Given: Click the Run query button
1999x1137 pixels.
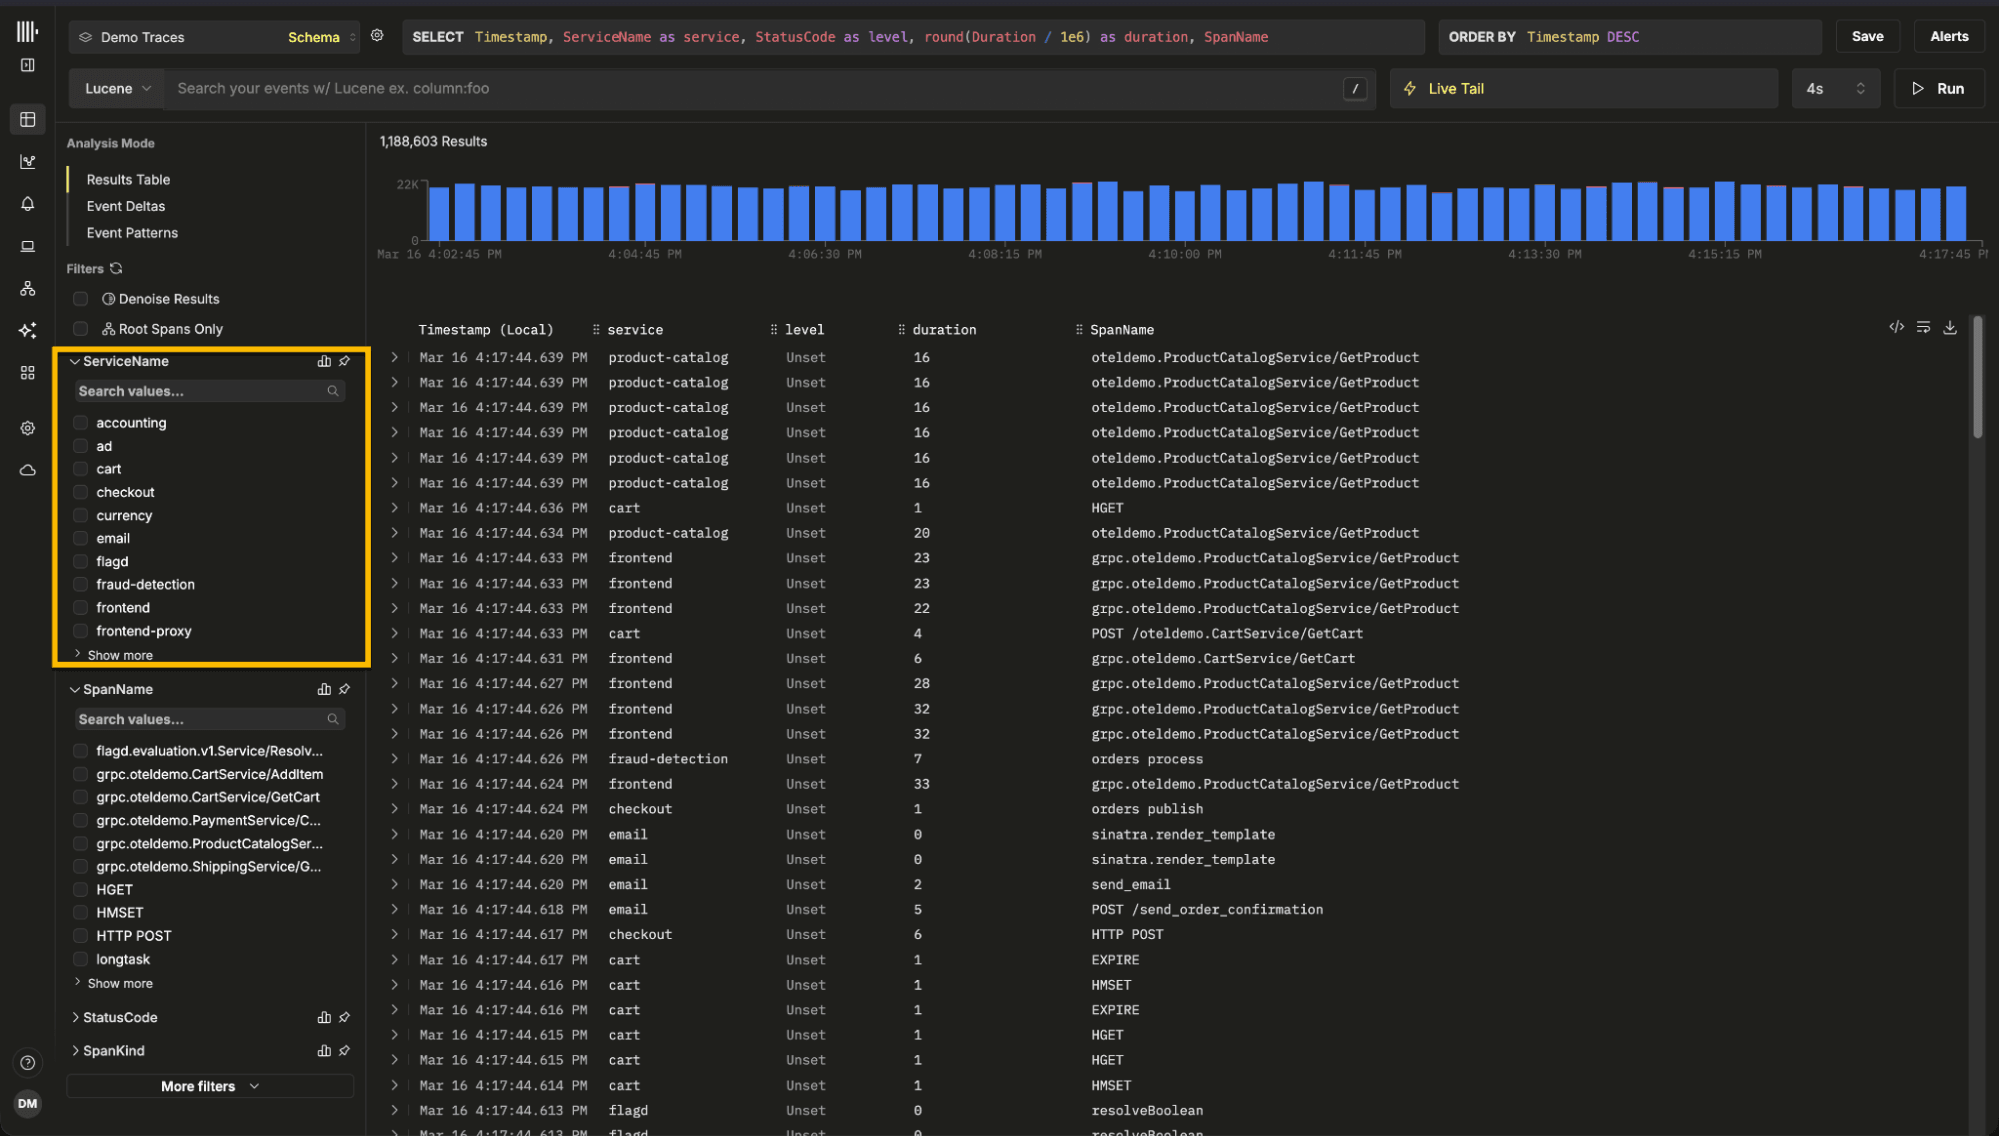Looking at the screenshot, I should [x=1938, y=88].
